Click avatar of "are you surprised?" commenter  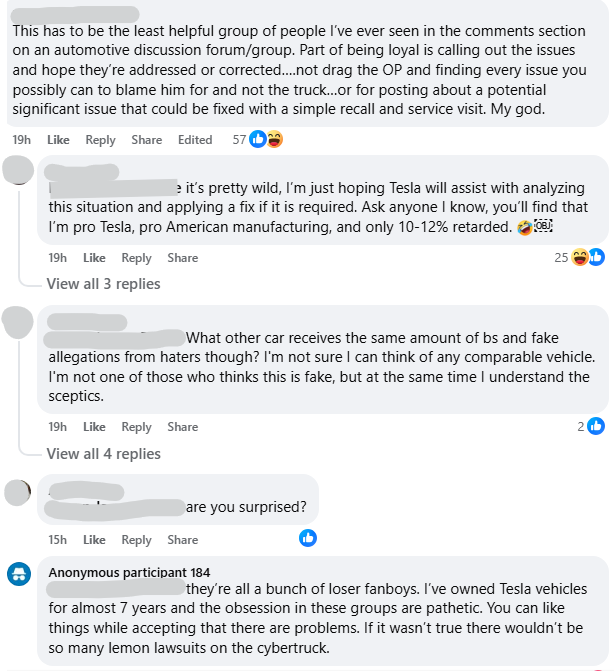18,491
